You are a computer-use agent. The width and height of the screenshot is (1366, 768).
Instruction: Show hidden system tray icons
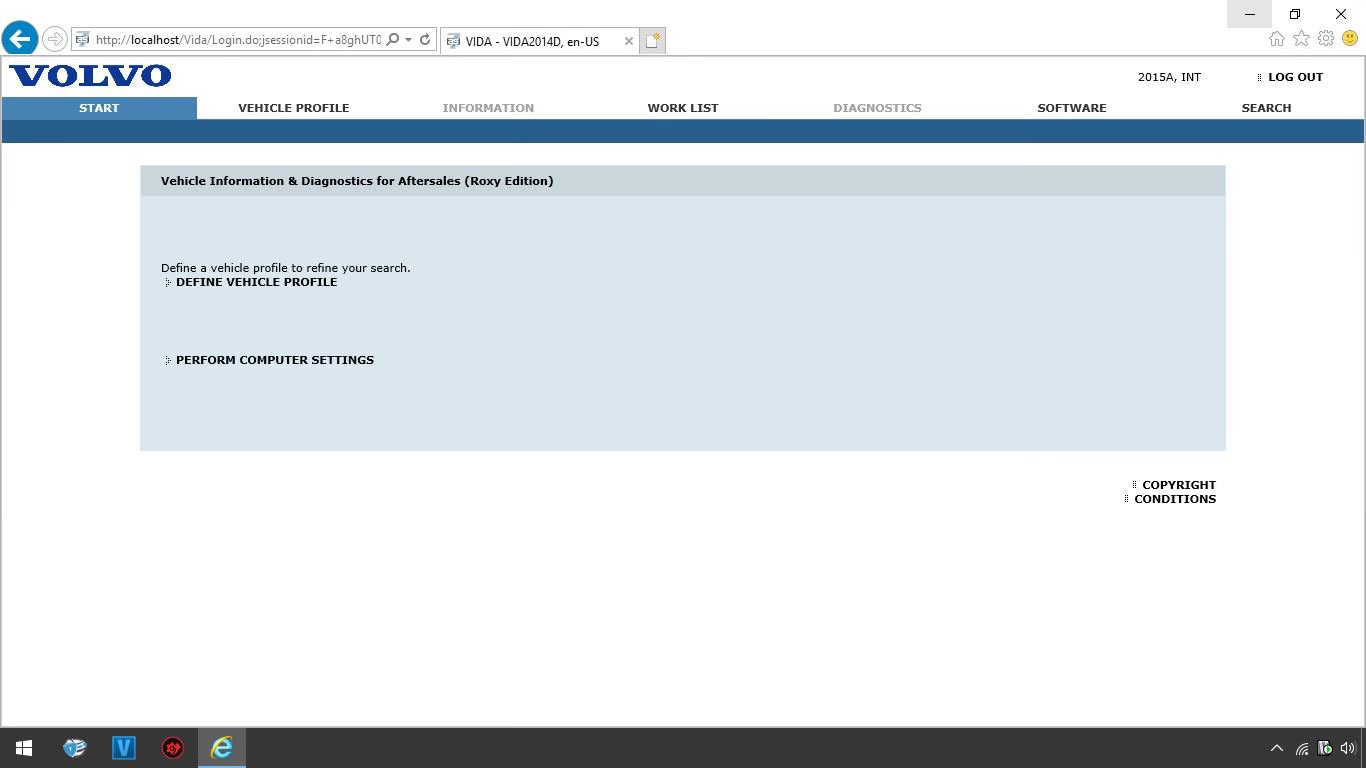tap(1277, 748)
